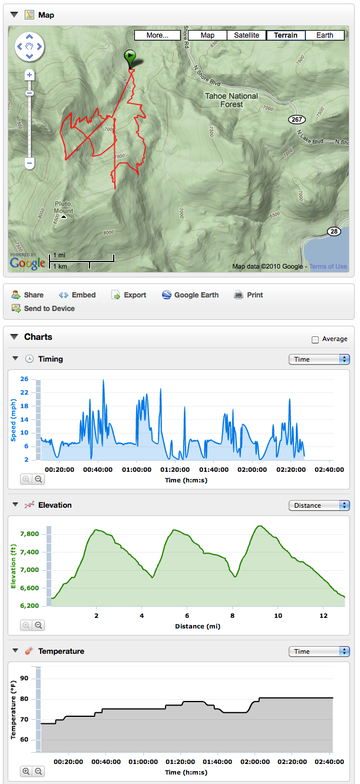Image resolution: width=360 pixels, height=784 pixels.
Task: Pan map left with arrow
Action: 20,46
